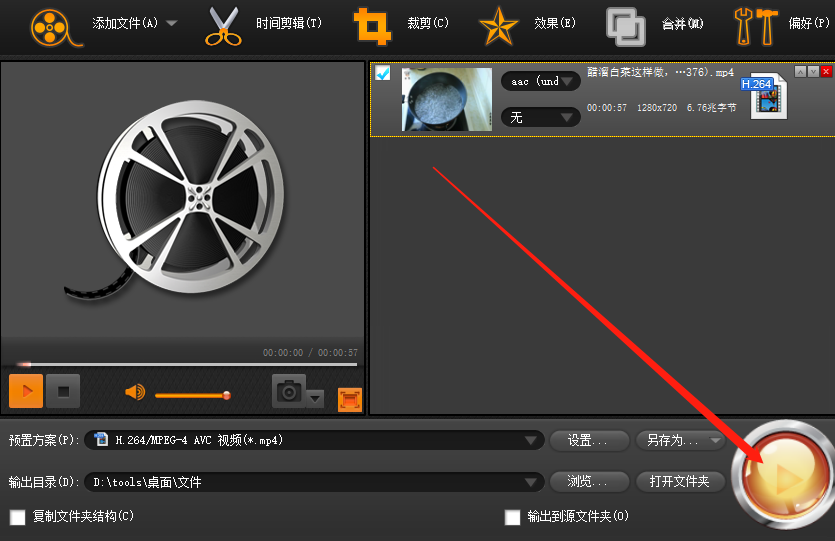Move the file item up with the arrow button

coord(800,71)
